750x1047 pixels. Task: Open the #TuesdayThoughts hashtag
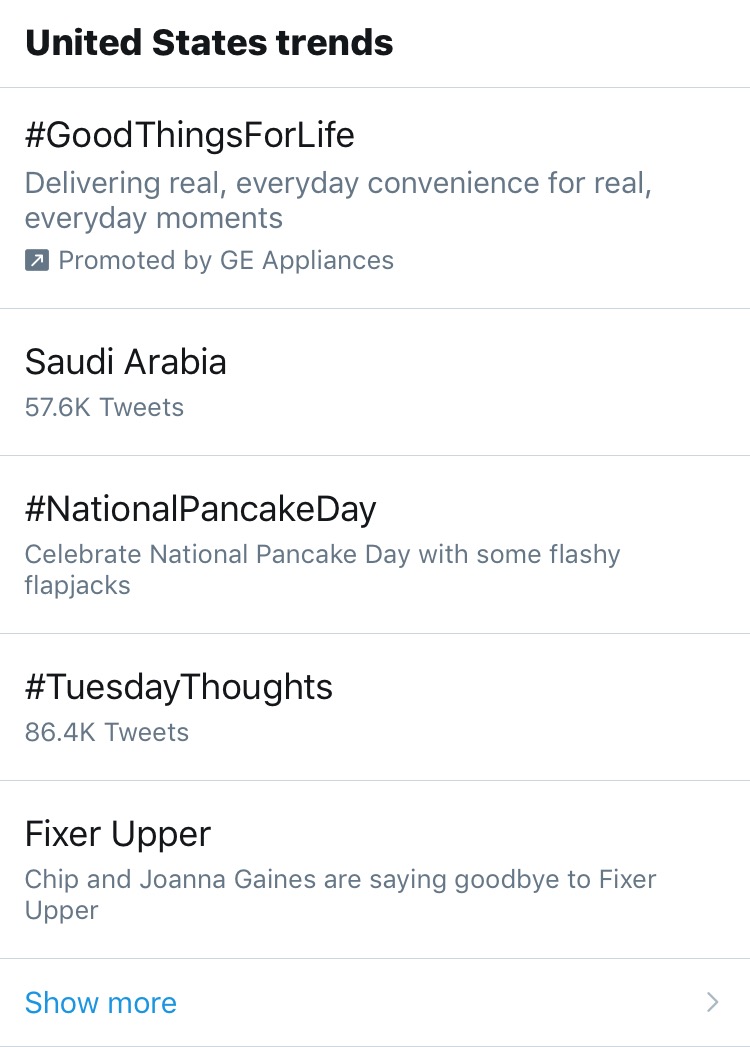(x=178, y=687)
